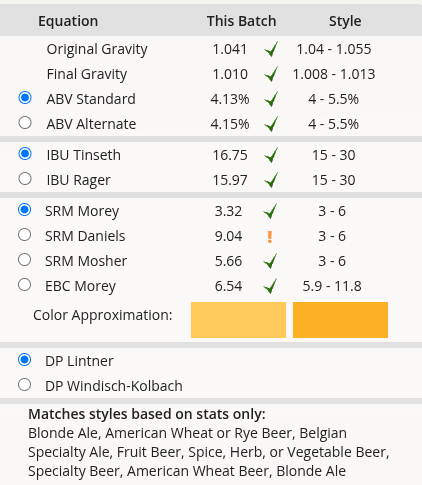Click the This Batch color approximation swatch
The width and height of the screenshot is (422, 485).
(238, 320)
